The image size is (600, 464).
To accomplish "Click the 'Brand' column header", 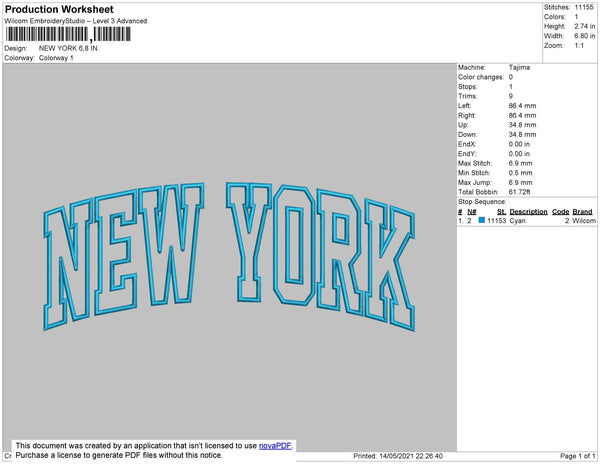I will pyautogui.click(x=582, y=212).
